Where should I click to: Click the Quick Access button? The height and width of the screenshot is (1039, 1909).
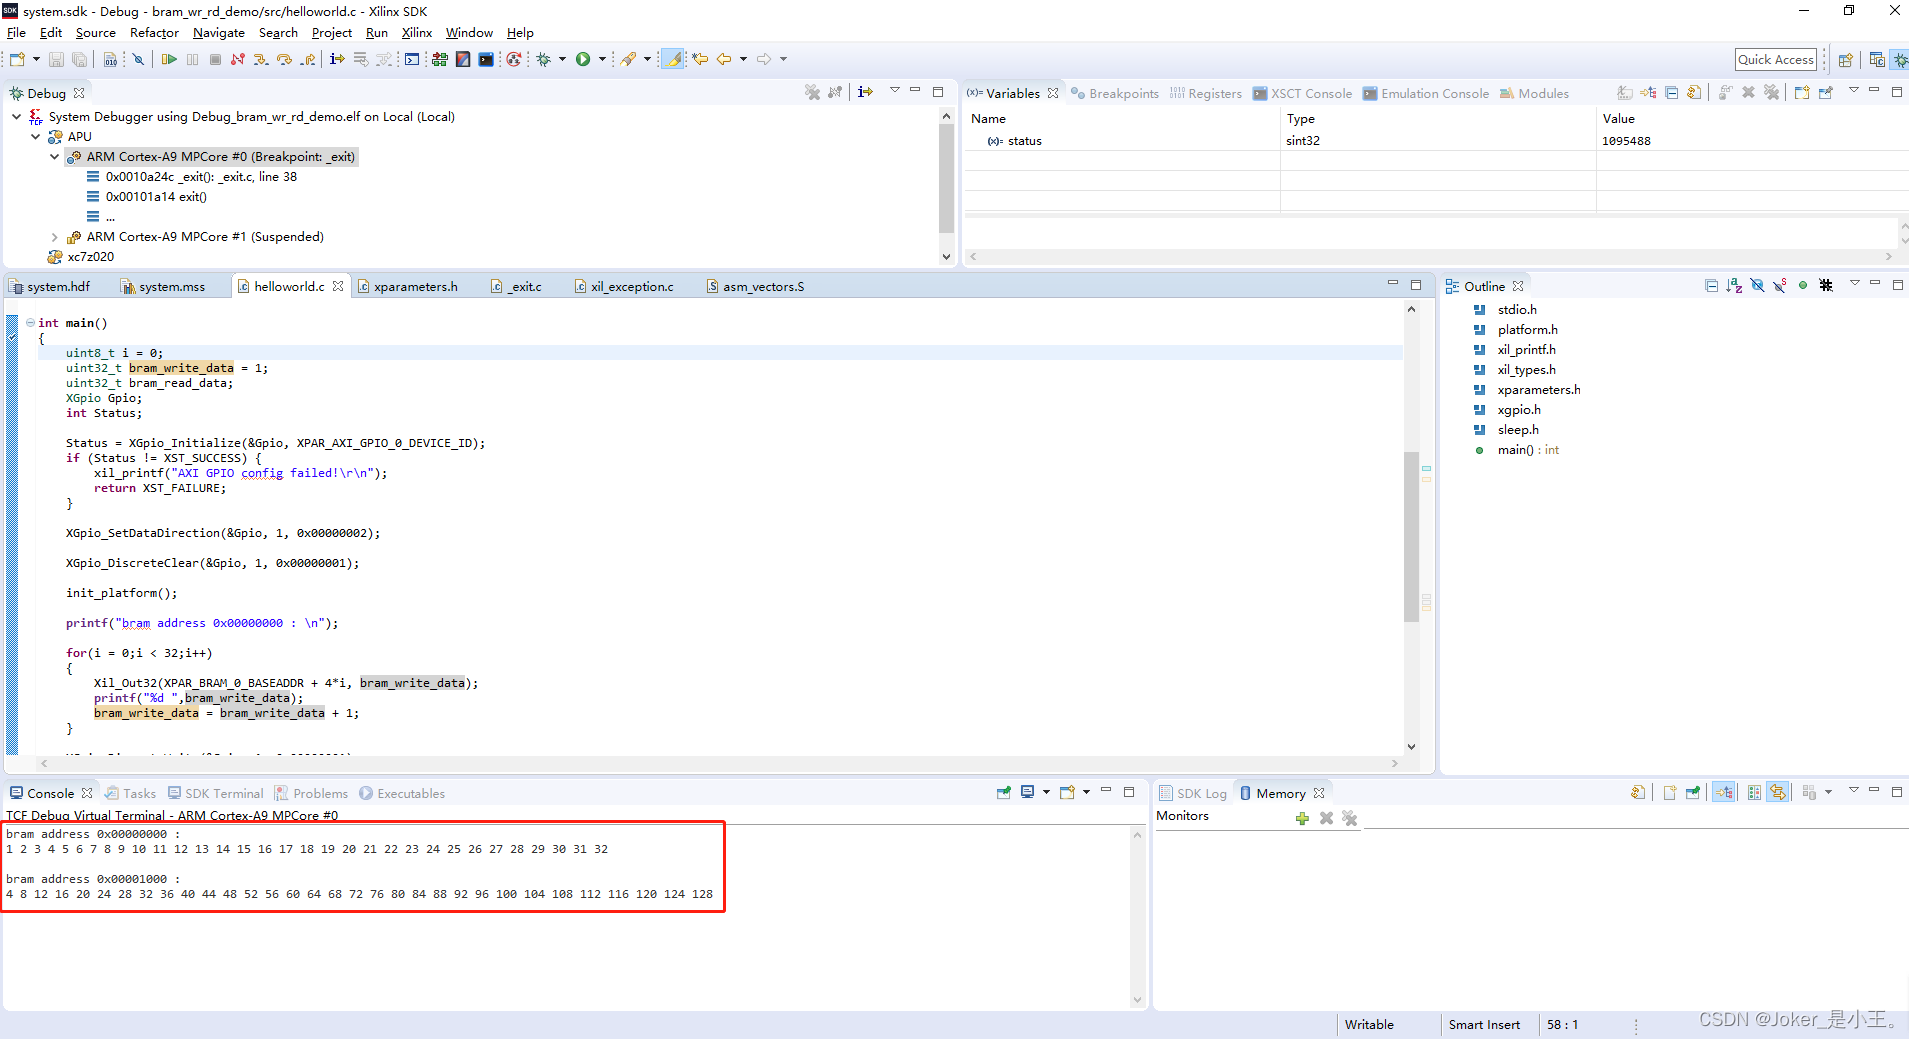[x=1775, y=59]
